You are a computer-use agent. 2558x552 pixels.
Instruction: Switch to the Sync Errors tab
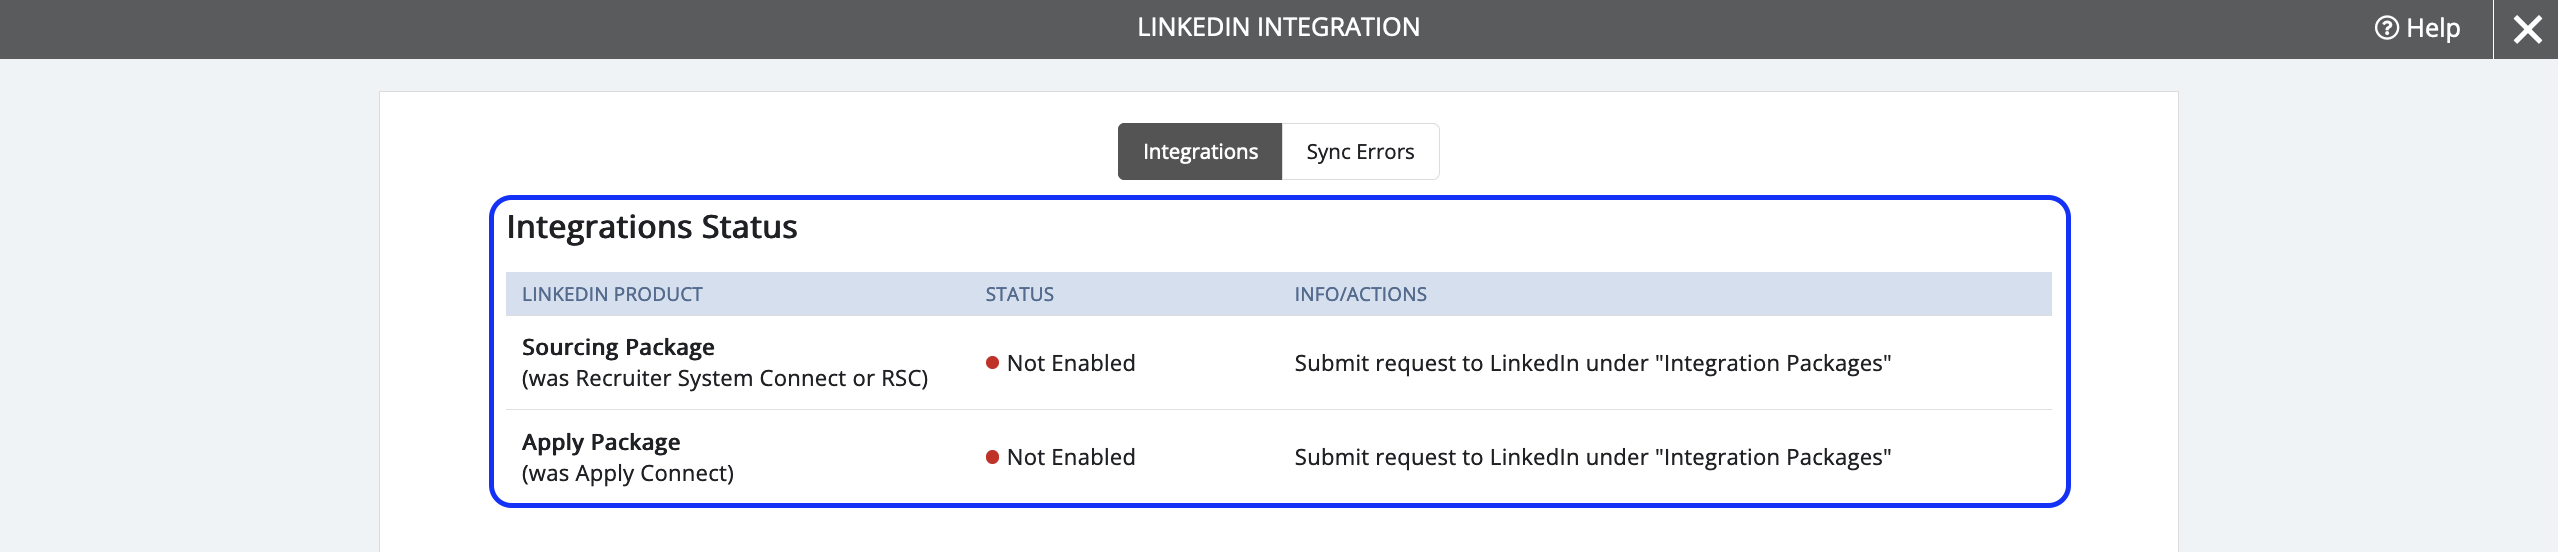pyautogui.click(x=1360, y=152)
